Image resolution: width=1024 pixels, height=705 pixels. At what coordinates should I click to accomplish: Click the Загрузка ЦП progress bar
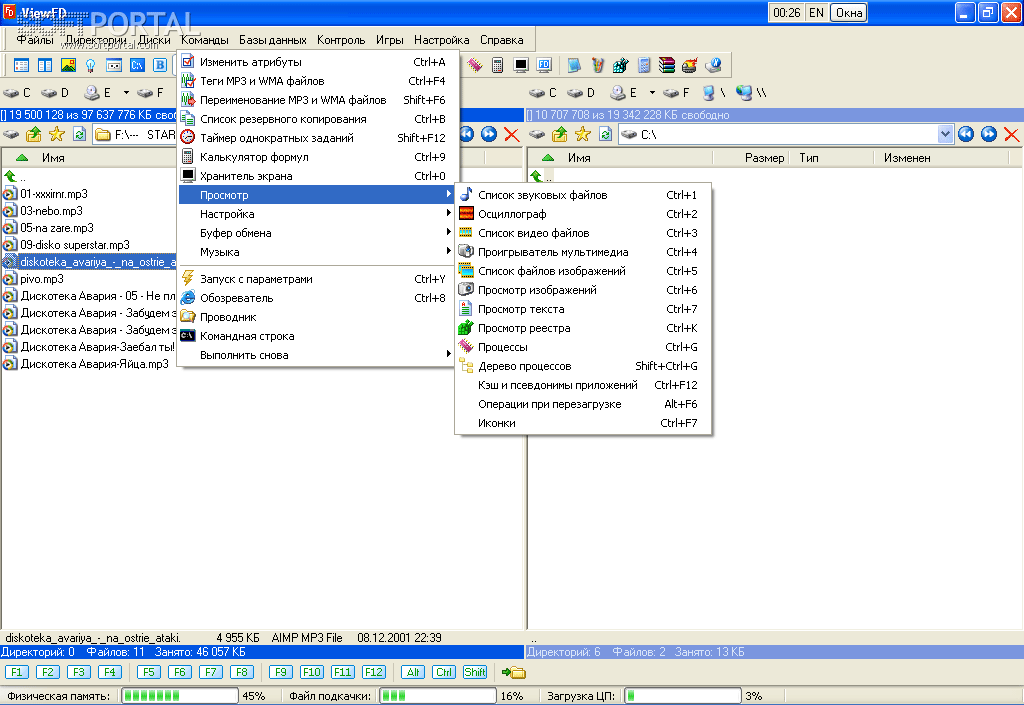pyautogui.click(x=682, y=696)
